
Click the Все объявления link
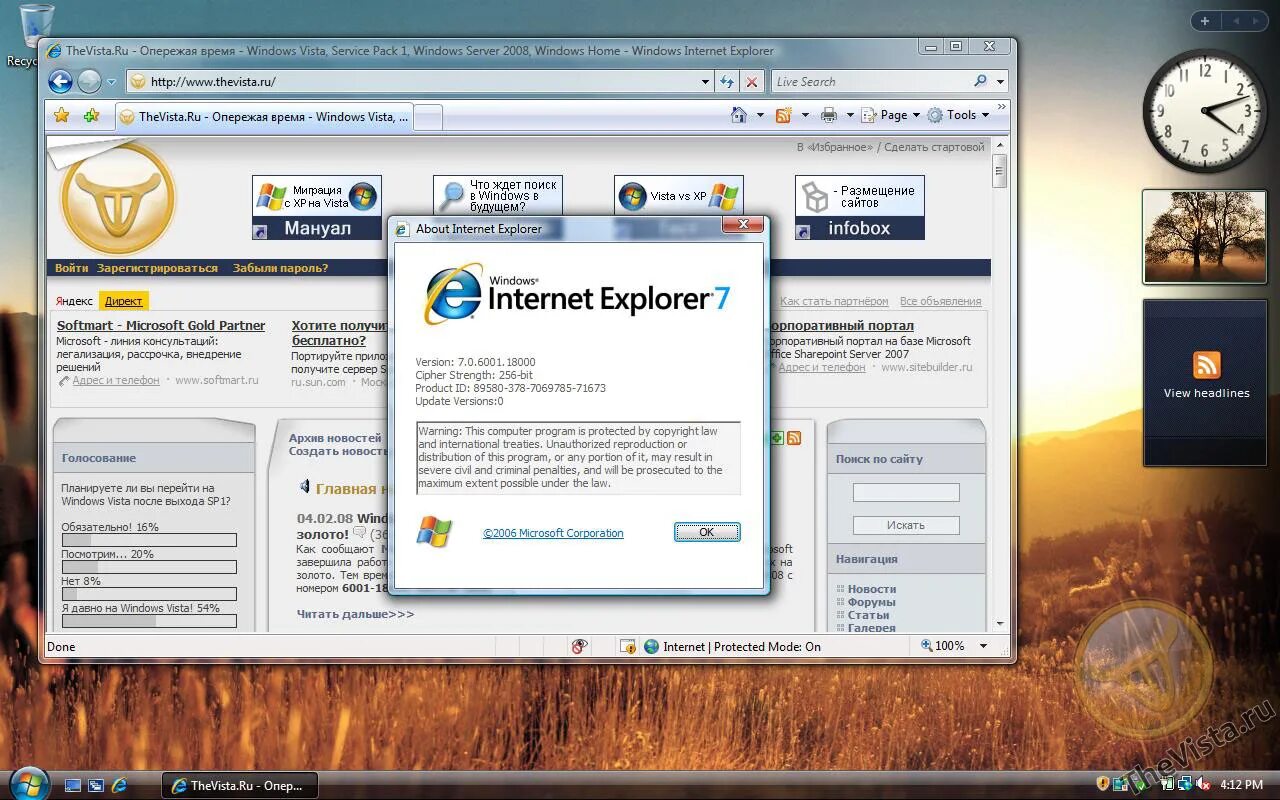940,301
